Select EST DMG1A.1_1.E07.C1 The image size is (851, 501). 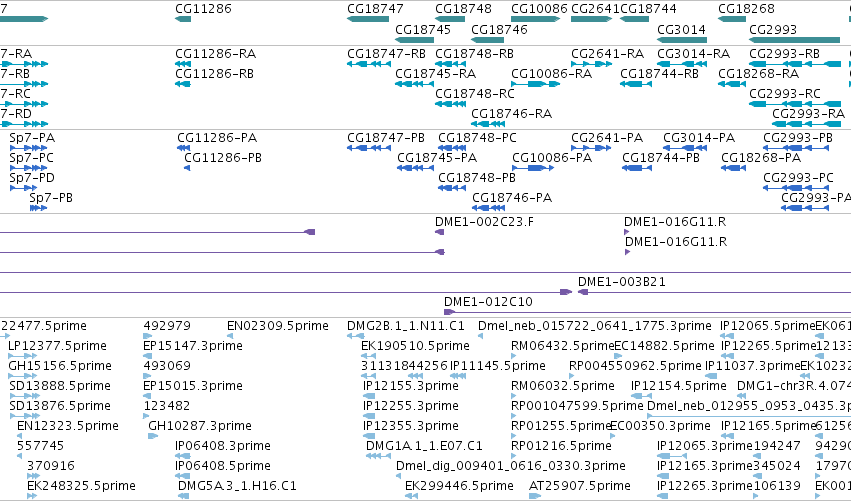click(424, 446)
